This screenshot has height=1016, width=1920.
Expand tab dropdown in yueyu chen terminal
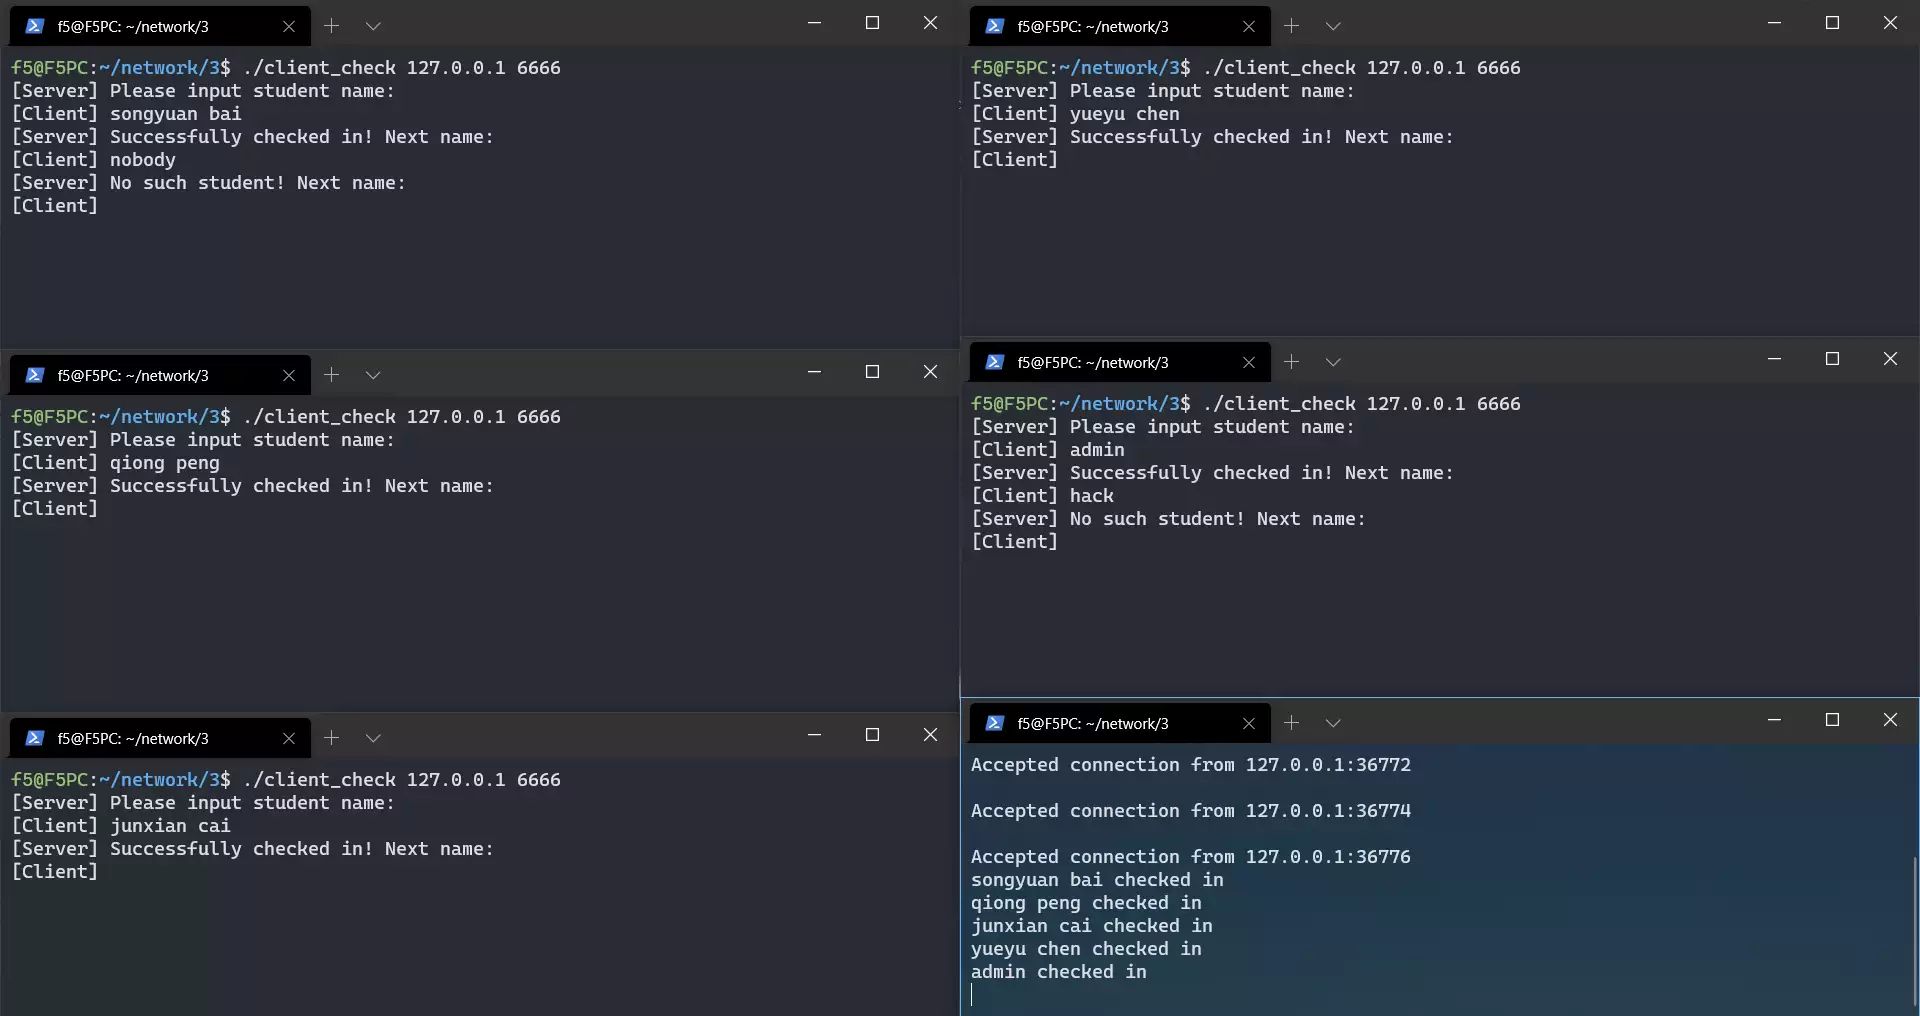click(x=1333, y=26)
